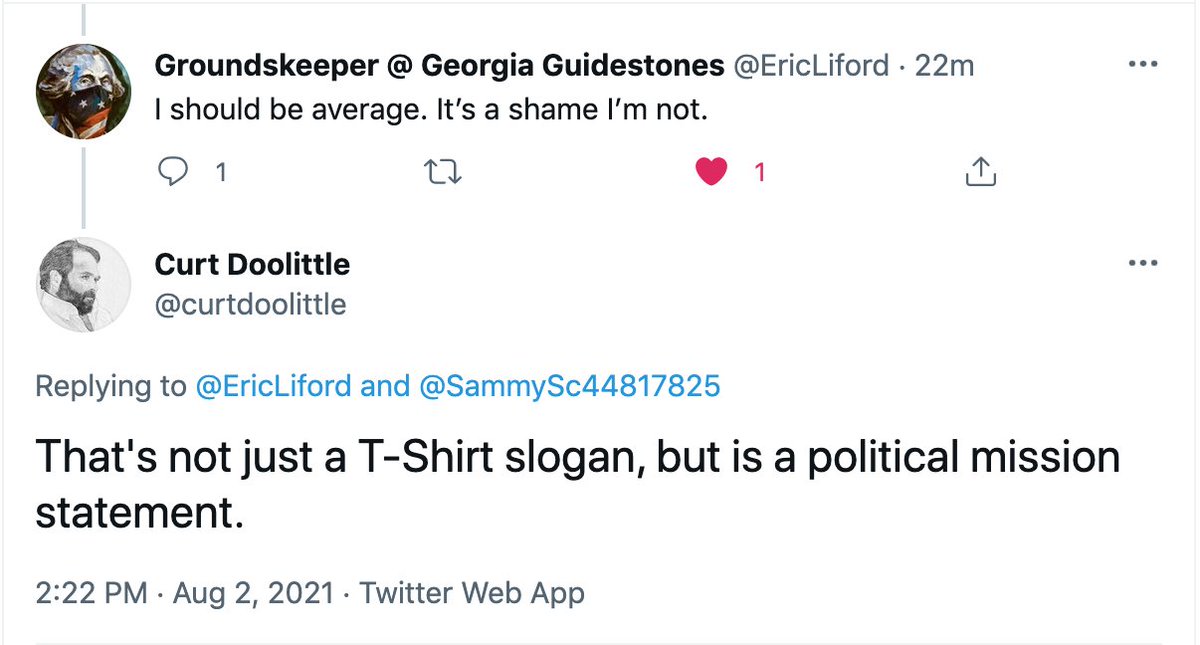Open the @curtdoolittle handle

pyautogui.click(x=250, y=303)
